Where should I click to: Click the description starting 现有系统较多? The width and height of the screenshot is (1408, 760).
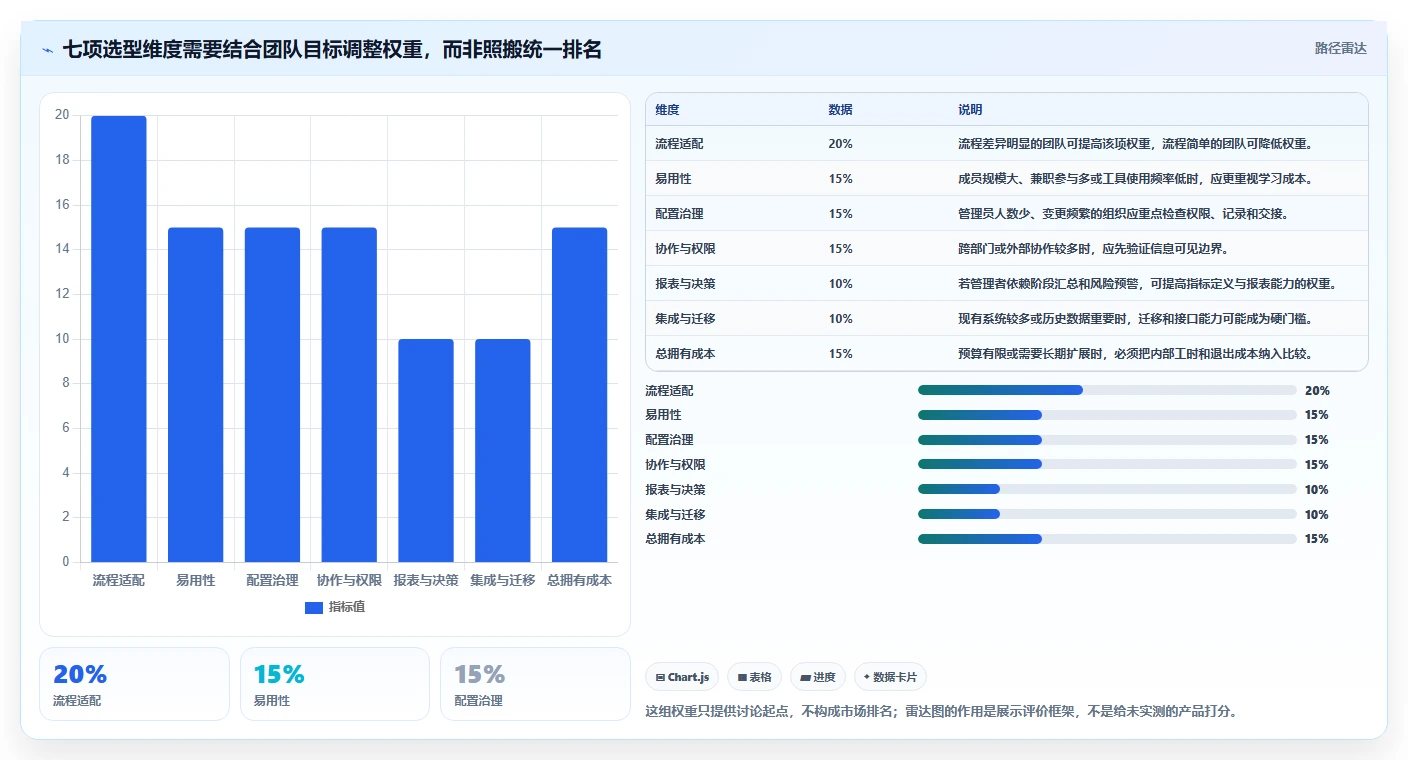pos(1135,319)
